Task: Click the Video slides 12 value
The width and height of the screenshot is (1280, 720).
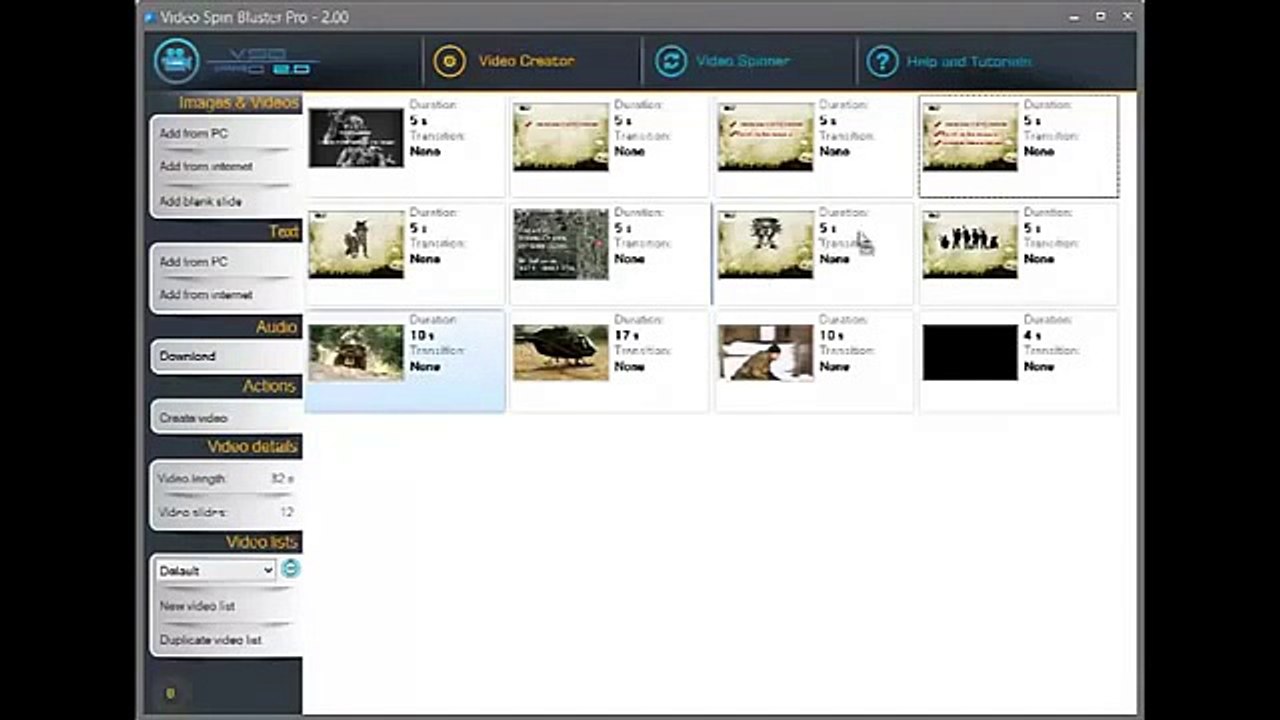Action: click(x=287, y=512)
